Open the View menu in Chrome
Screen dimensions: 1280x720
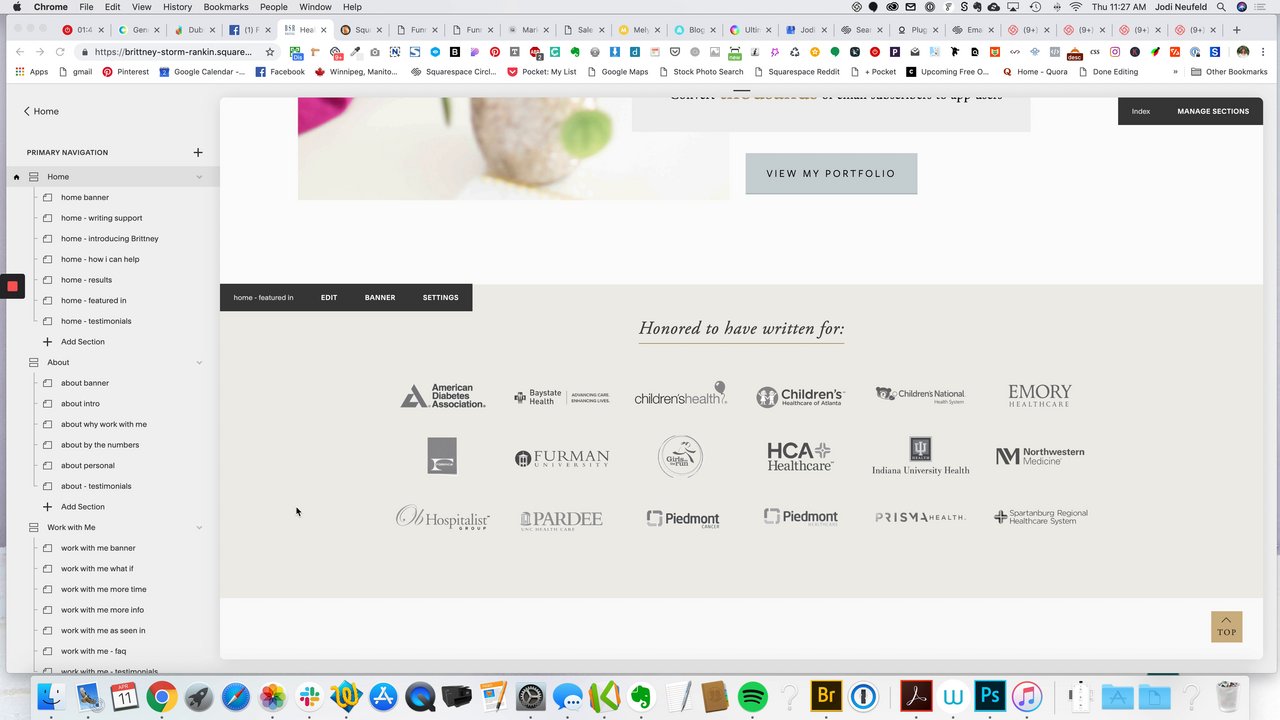142,7
